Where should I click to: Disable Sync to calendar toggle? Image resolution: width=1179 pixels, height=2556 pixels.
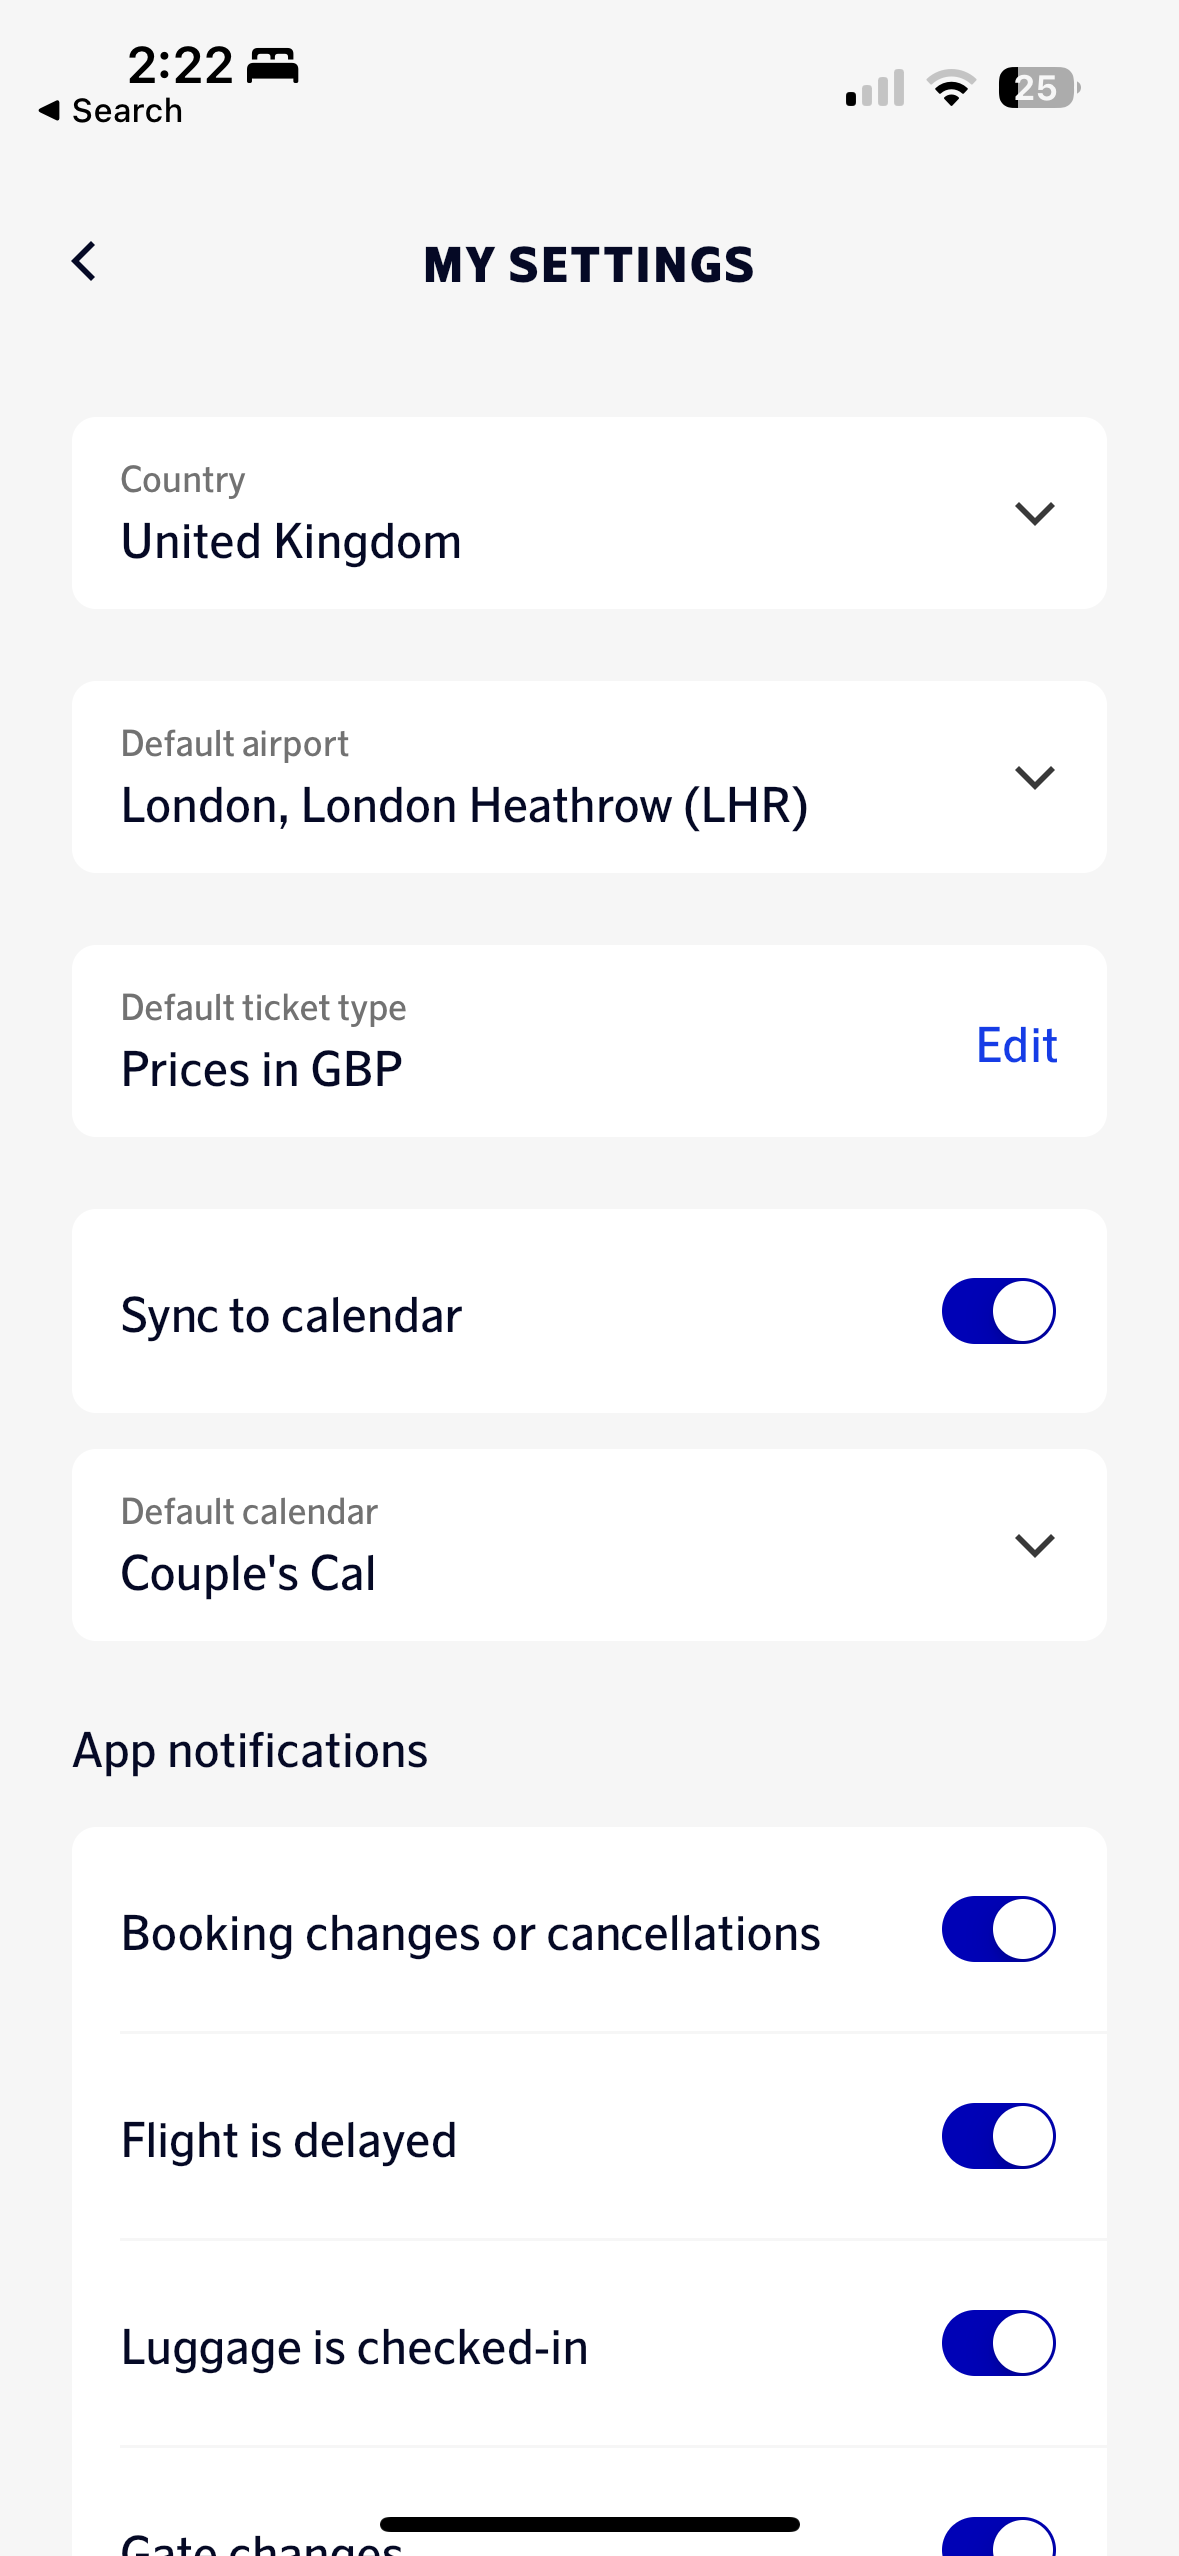pos(998,1311)
